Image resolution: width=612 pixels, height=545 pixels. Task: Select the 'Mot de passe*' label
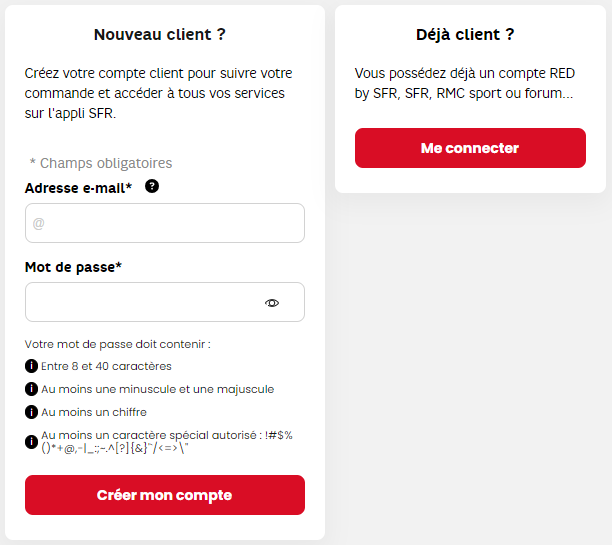pyautogui.click(x=73, y=267)
